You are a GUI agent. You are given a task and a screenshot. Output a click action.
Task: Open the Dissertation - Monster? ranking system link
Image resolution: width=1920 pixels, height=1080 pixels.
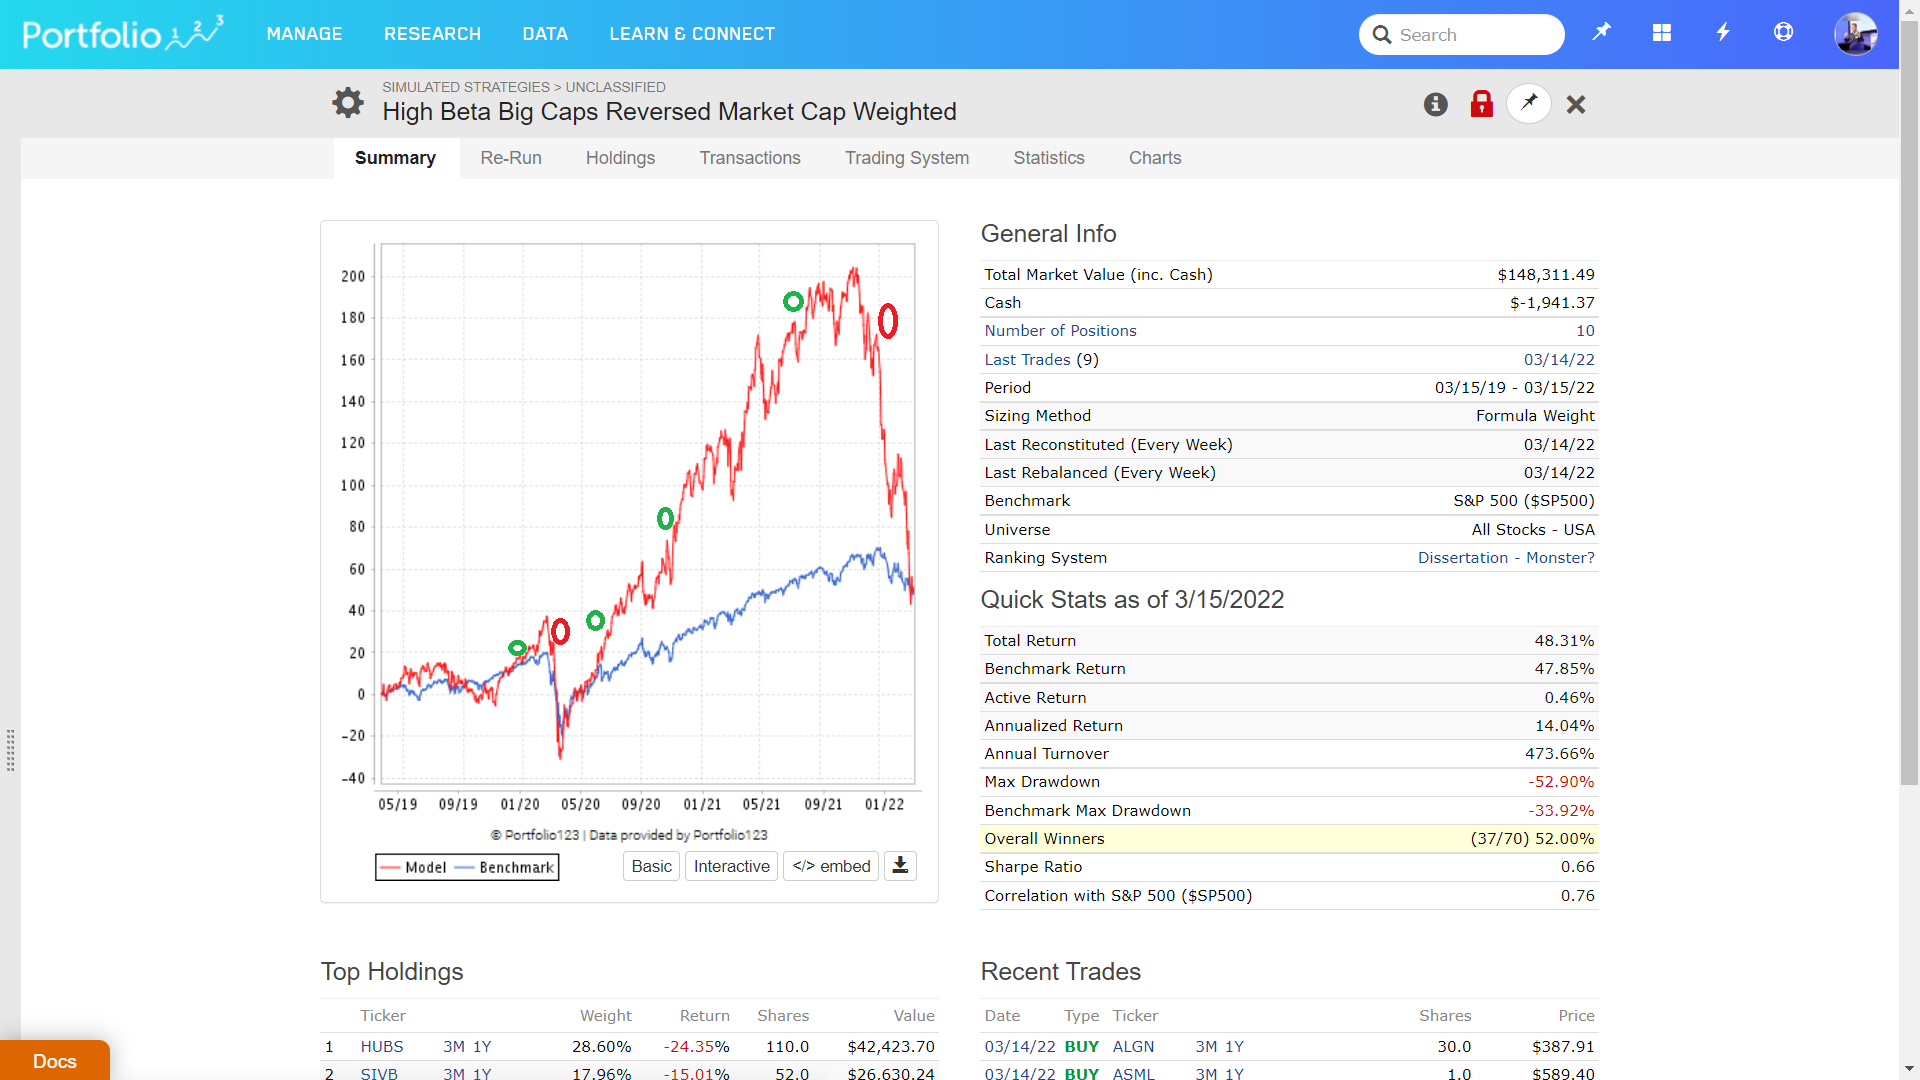pos(1505,558)
